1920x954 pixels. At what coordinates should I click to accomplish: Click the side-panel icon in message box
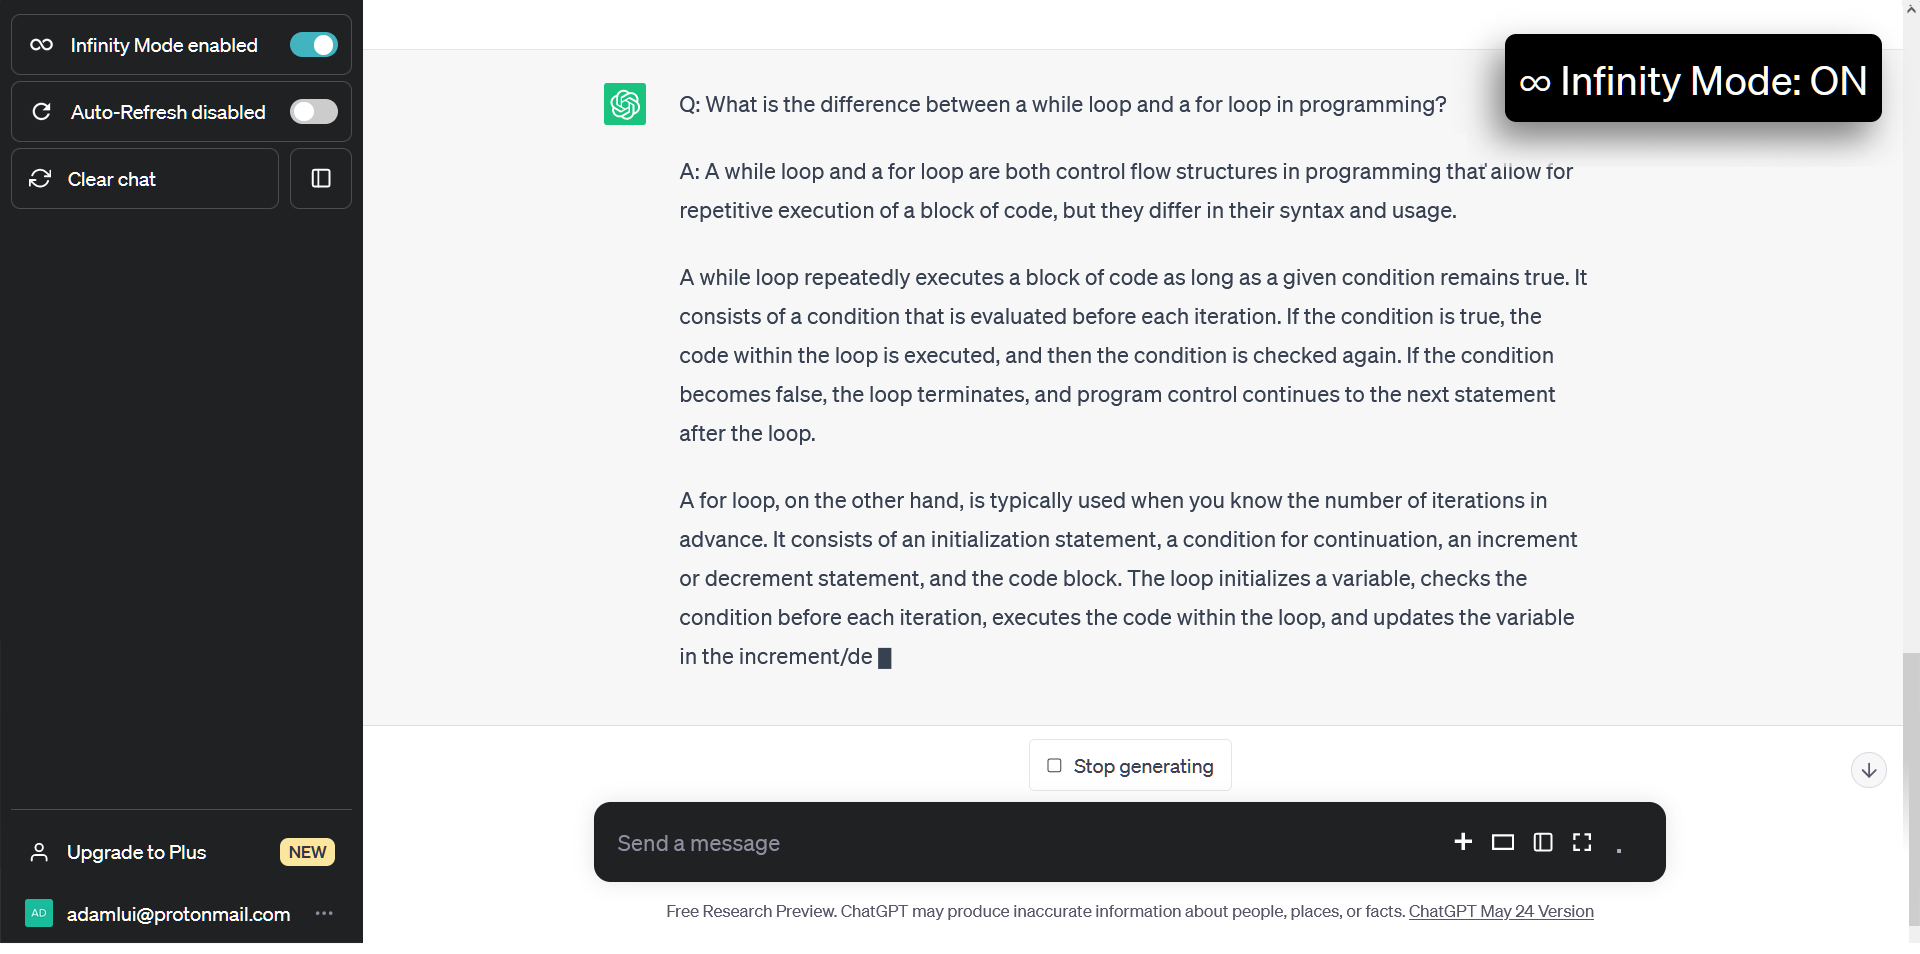point(1543,842)
